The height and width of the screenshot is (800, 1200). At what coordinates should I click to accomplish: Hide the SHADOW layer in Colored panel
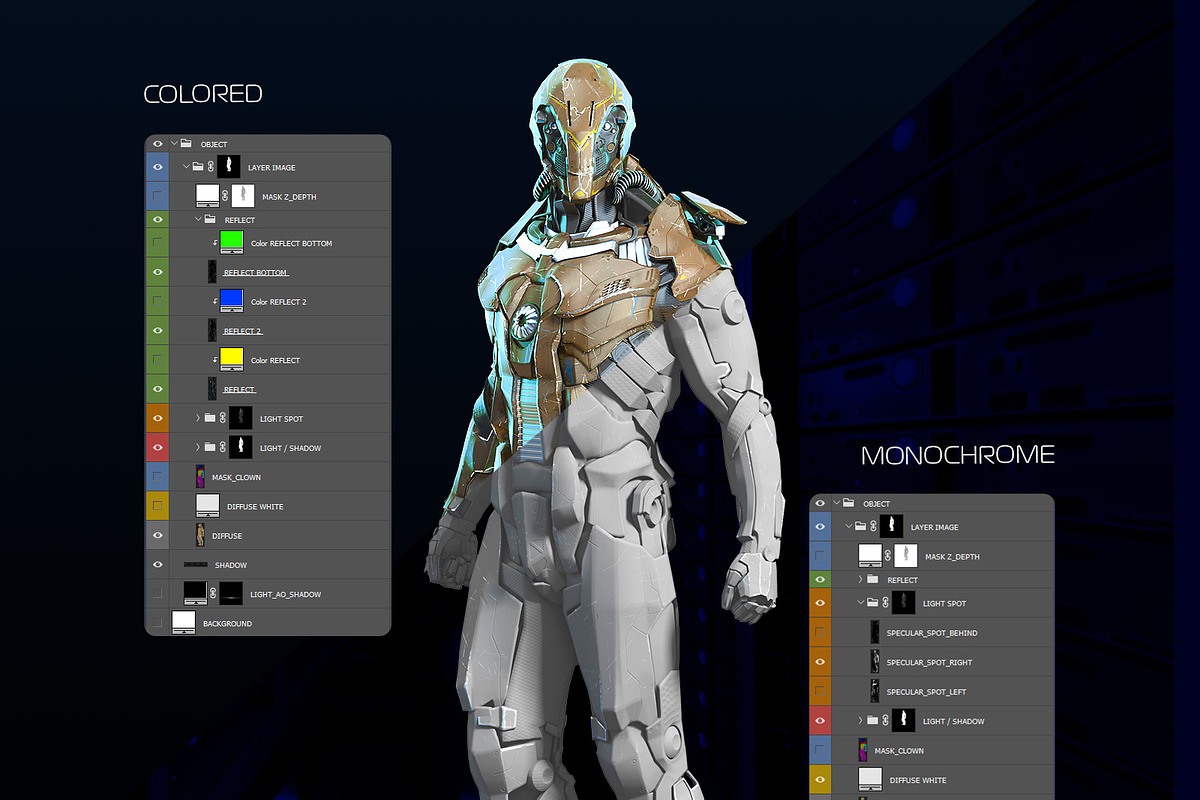point(158,564)
